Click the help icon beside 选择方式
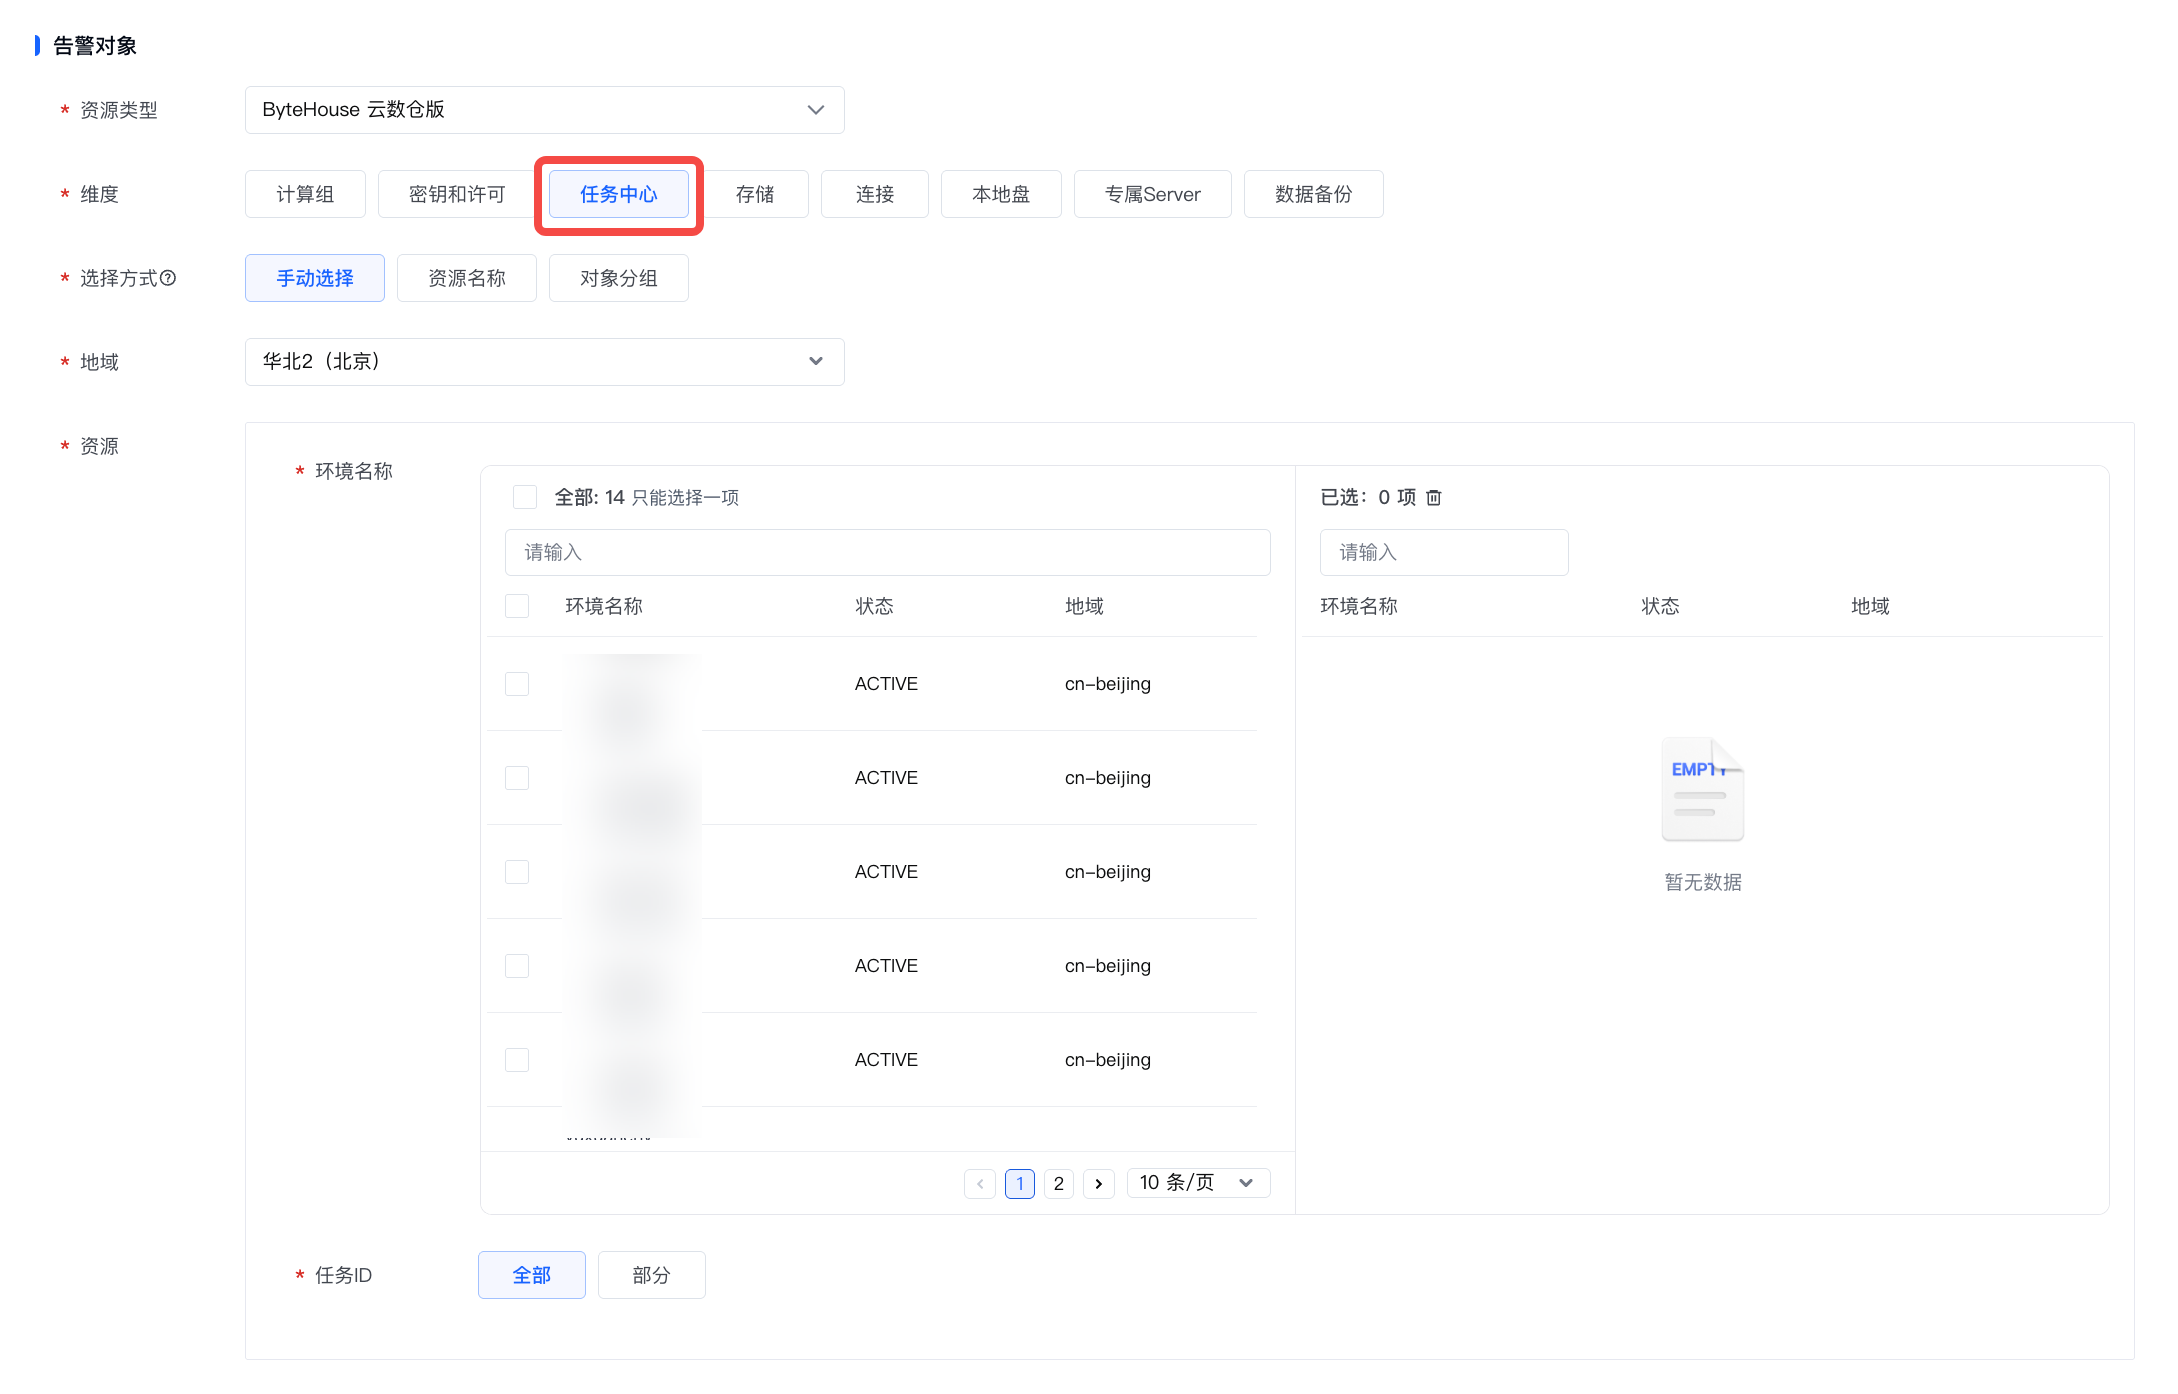2178x1394 pixels. point(168,278)
